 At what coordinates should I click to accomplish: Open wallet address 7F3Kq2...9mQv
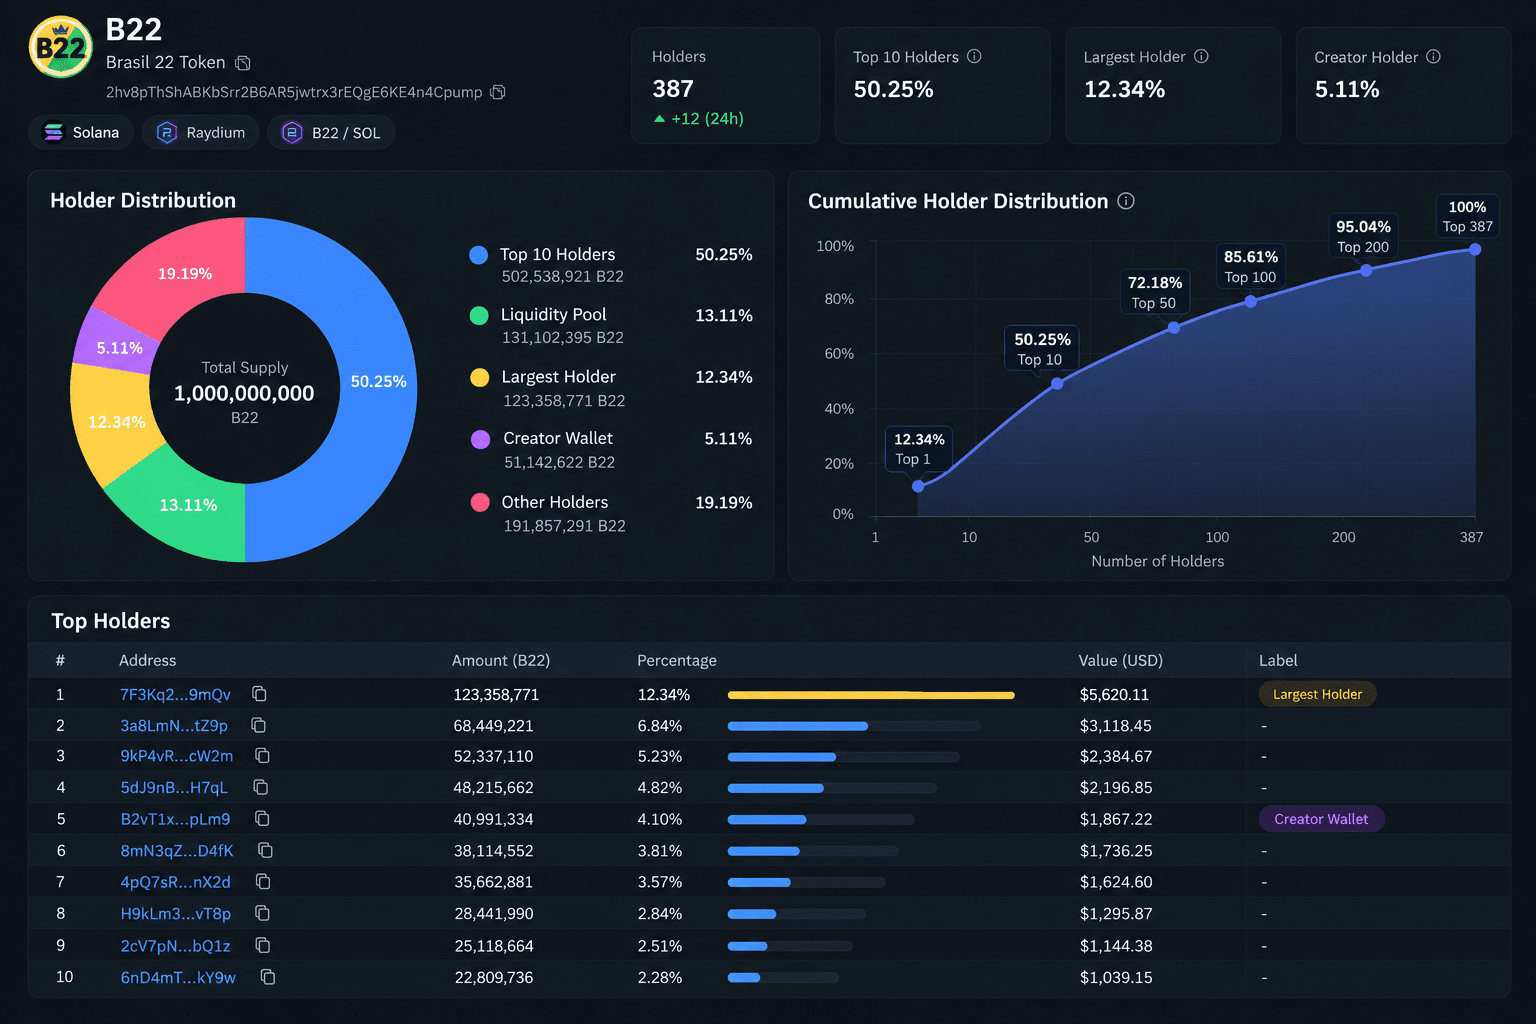[x=175, y=694]
